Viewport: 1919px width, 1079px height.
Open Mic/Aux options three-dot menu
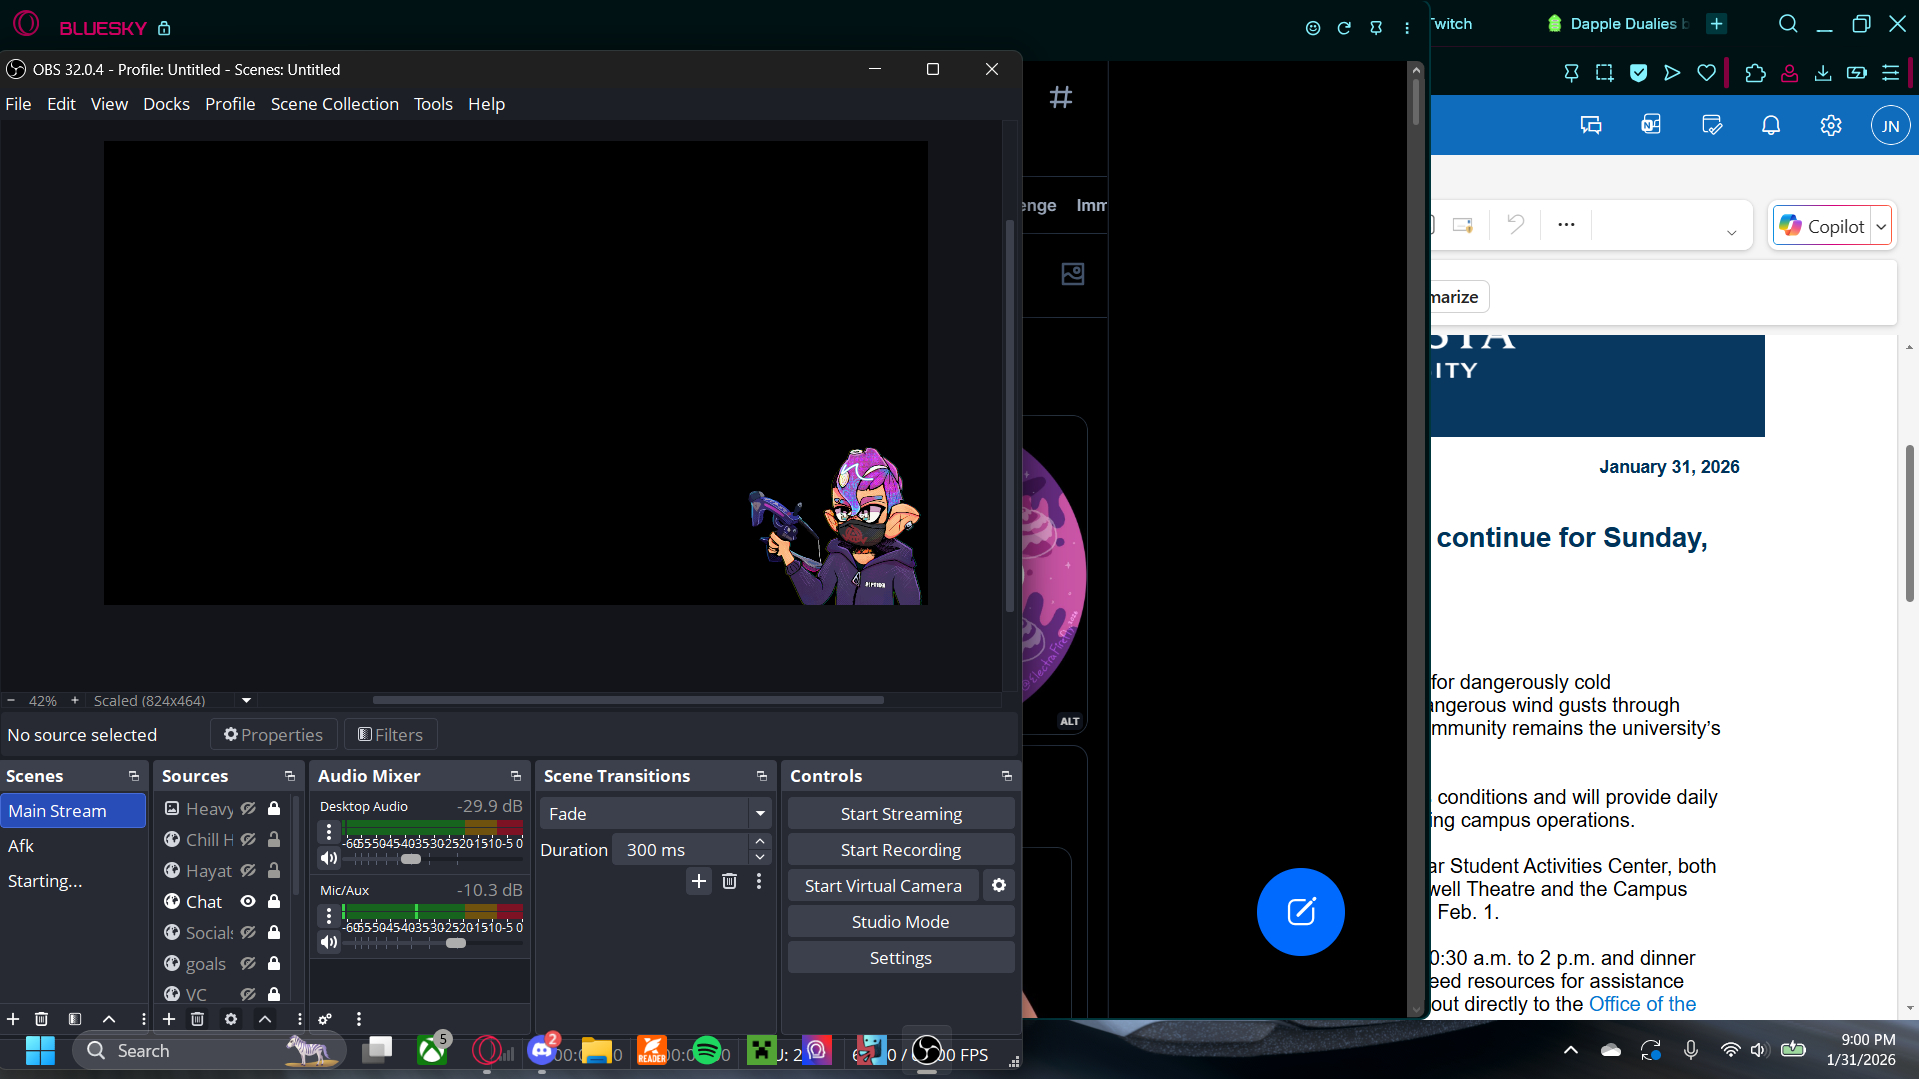coord(328,915)
